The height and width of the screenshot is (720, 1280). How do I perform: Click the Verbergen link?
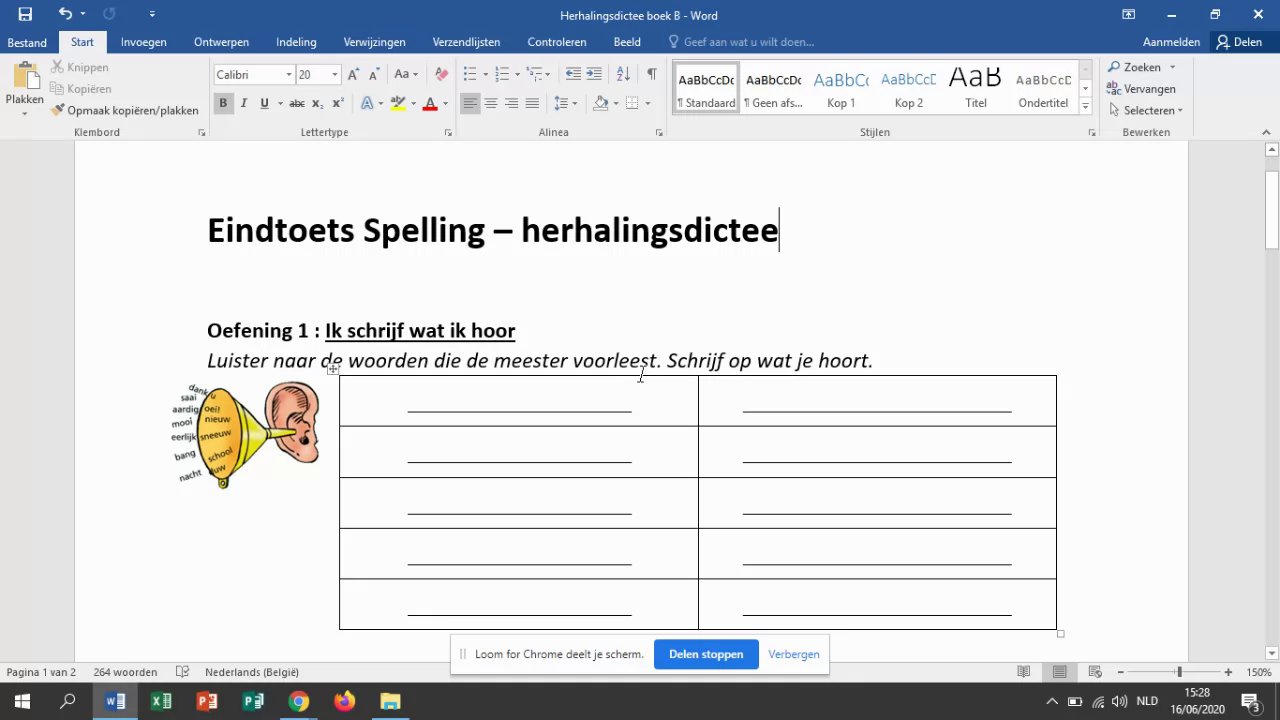pos(794,654)
